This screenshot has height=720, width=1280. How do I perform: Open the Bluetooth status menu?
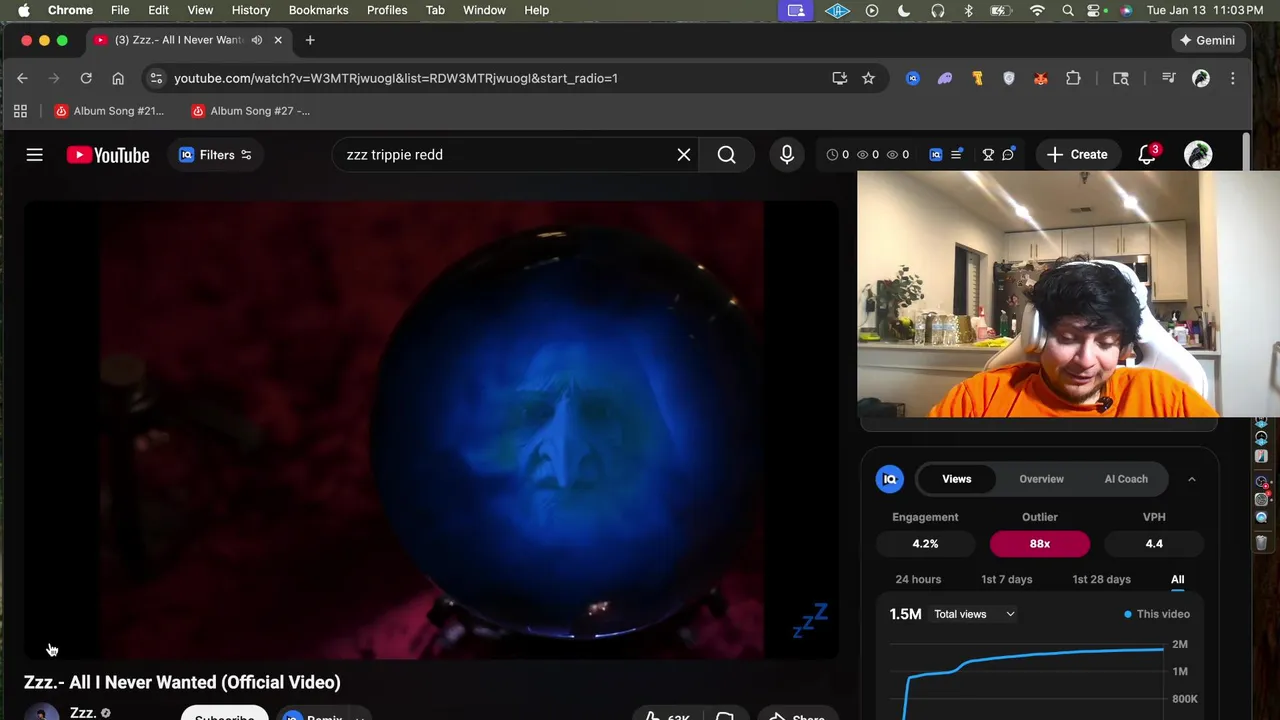[x=968, y=10]
